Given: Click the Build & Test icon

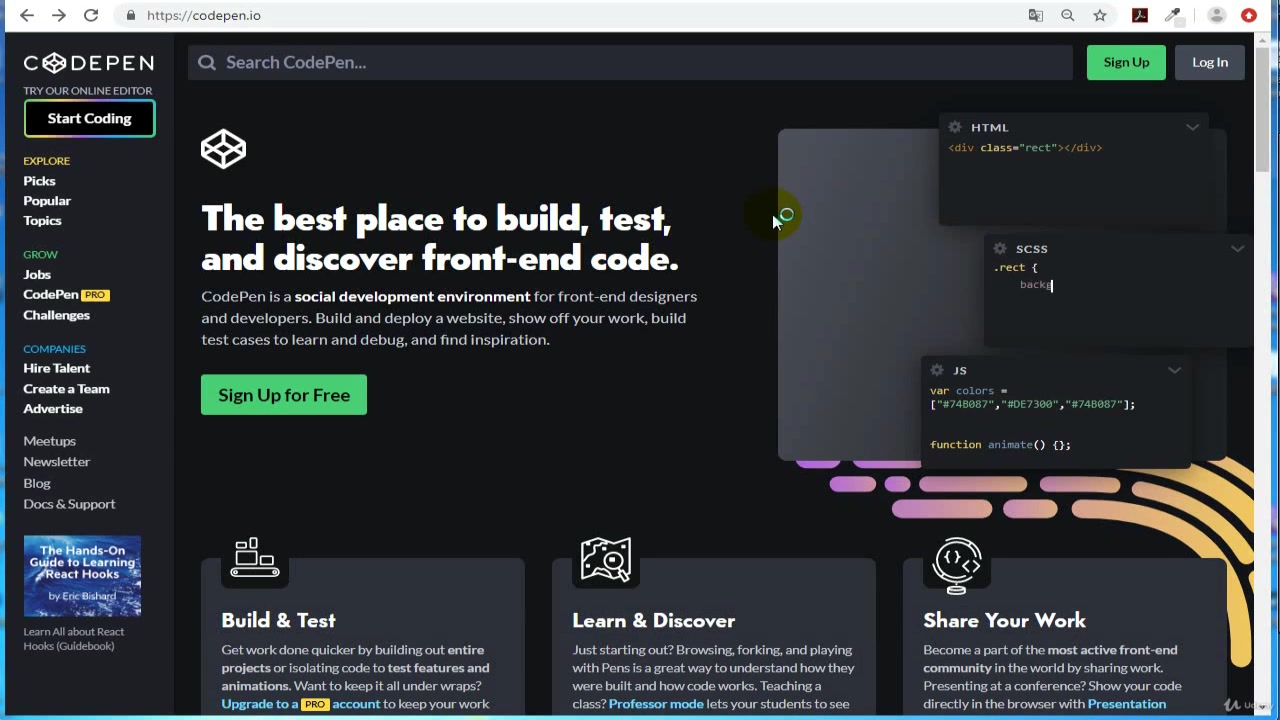Looking at the screenshot, I should (255, 557).
